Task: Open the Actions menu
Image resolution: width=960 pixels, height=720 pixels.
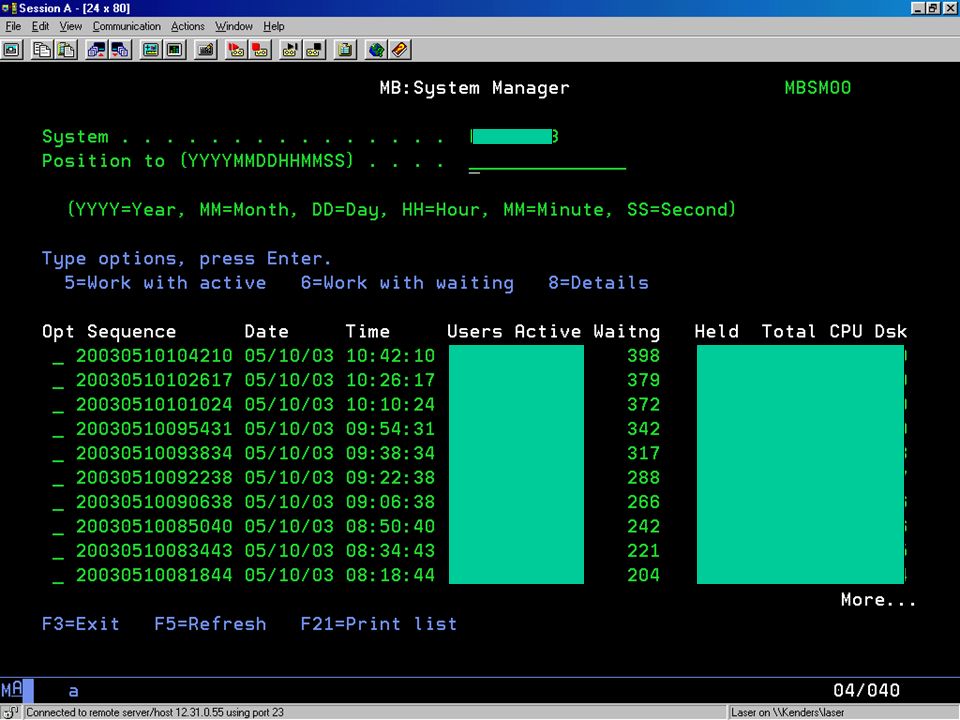Action: tap(187, 26)
